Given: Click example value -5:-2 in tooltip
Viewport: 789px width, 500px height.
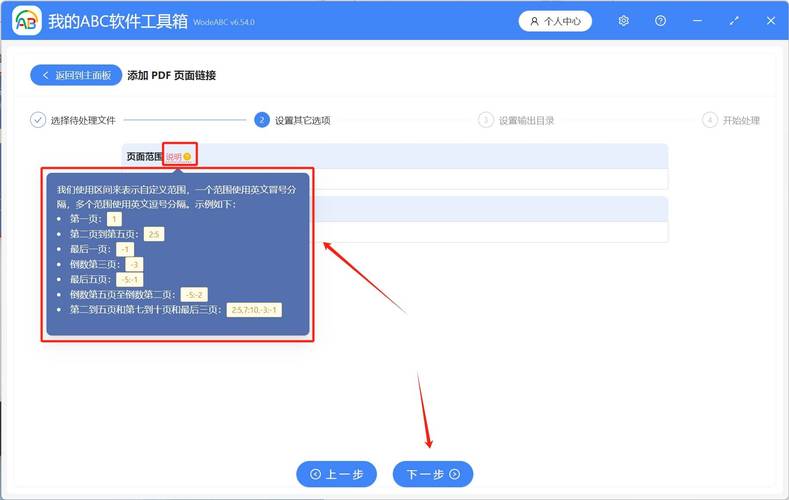Looking at the screenshot, I should 194,295.
